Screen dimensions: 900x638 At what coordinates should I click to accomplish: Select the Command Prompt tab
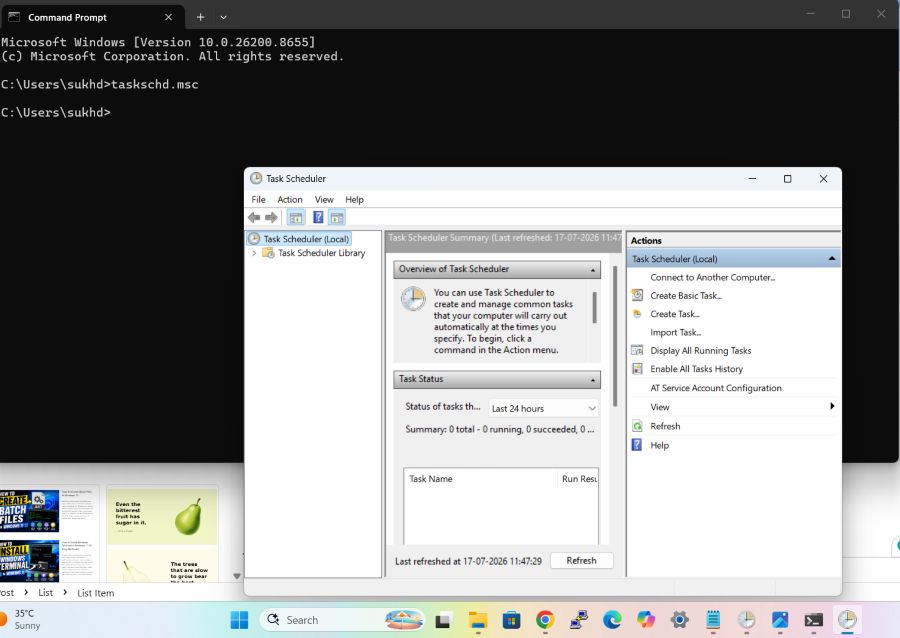click(x=92, y=17)
